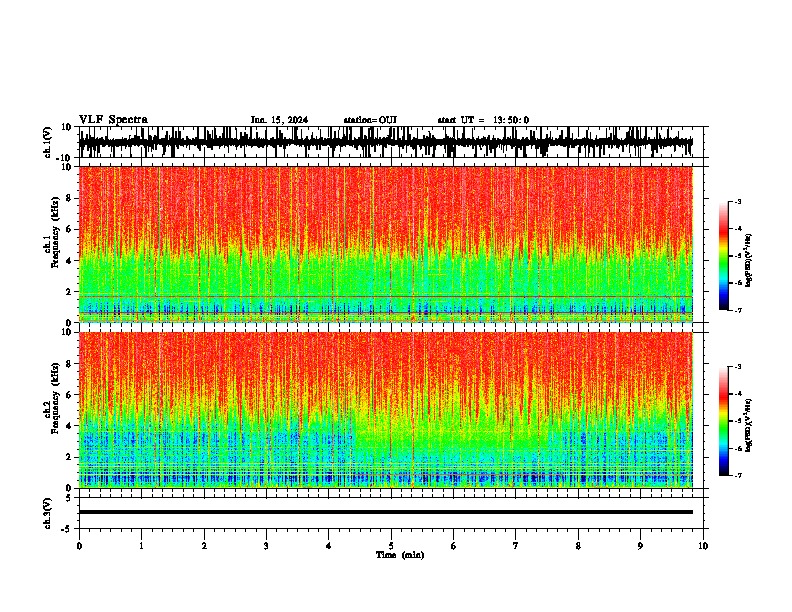Click the ch.1 color bar PSD label

click(749, 260)
